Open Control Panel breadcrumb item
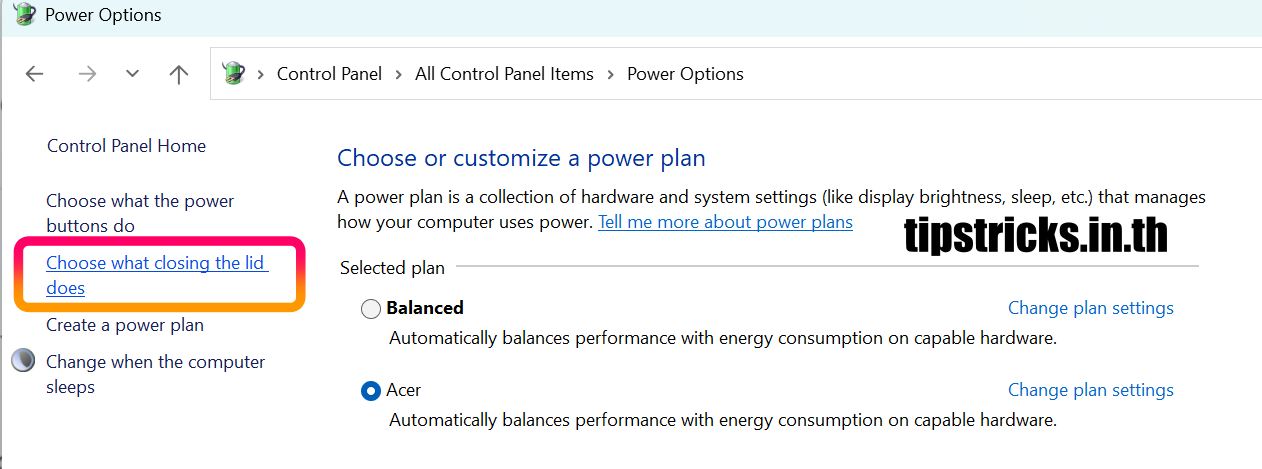 click(329, 74)
